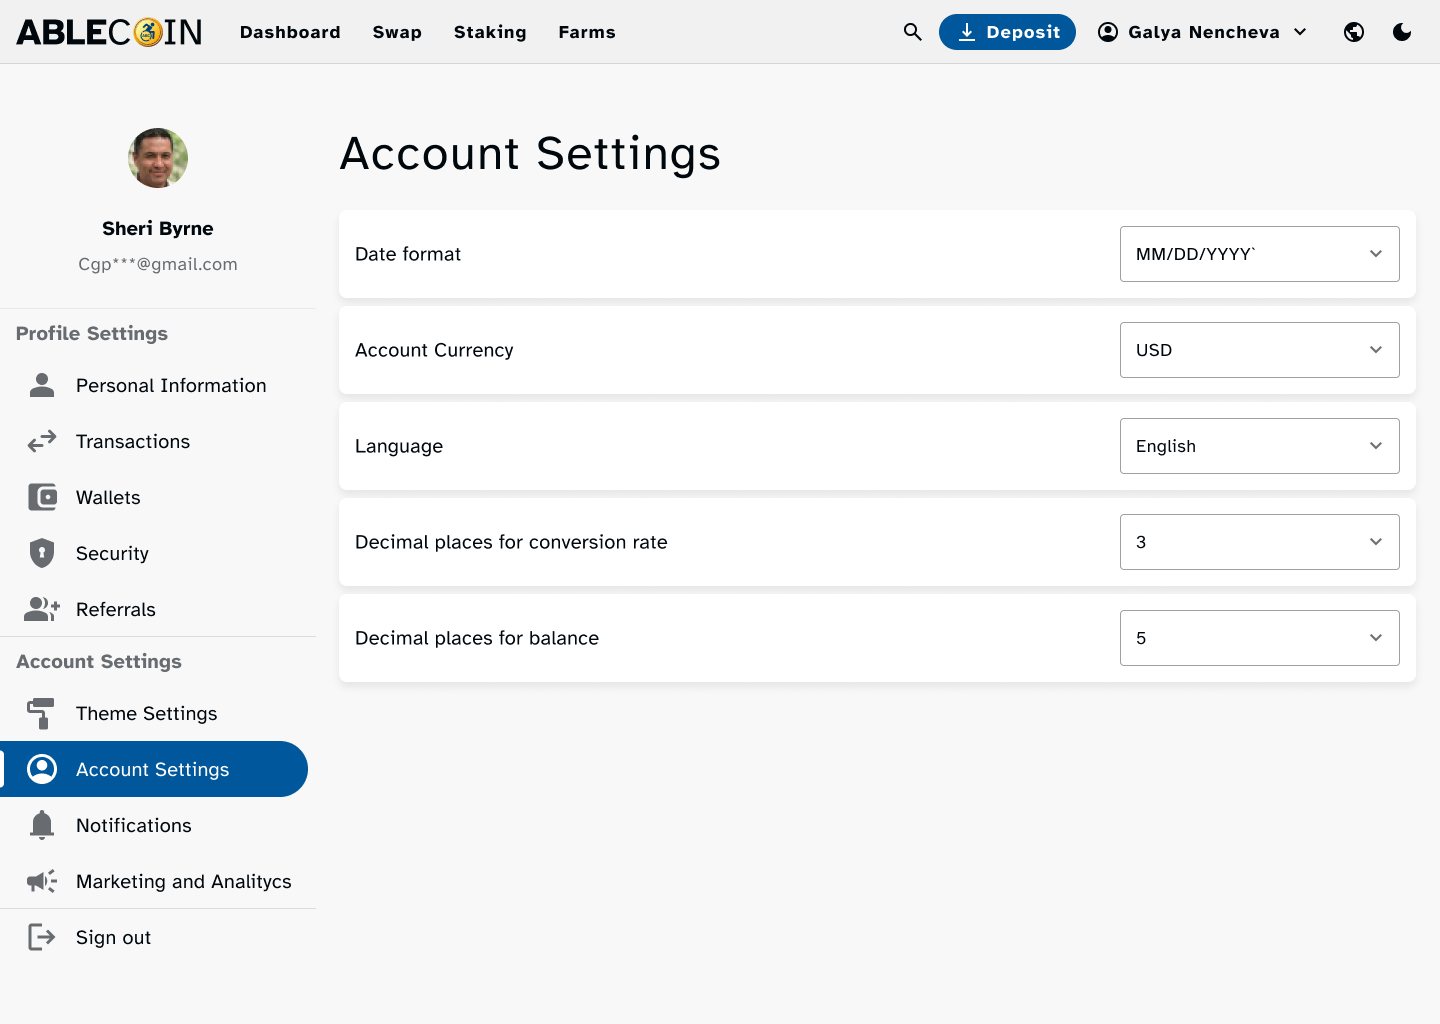Click the Personal Information person icon
The width and height of the screenshot is (1440, 1024).
pyautogui.click(x=42, y=385)
